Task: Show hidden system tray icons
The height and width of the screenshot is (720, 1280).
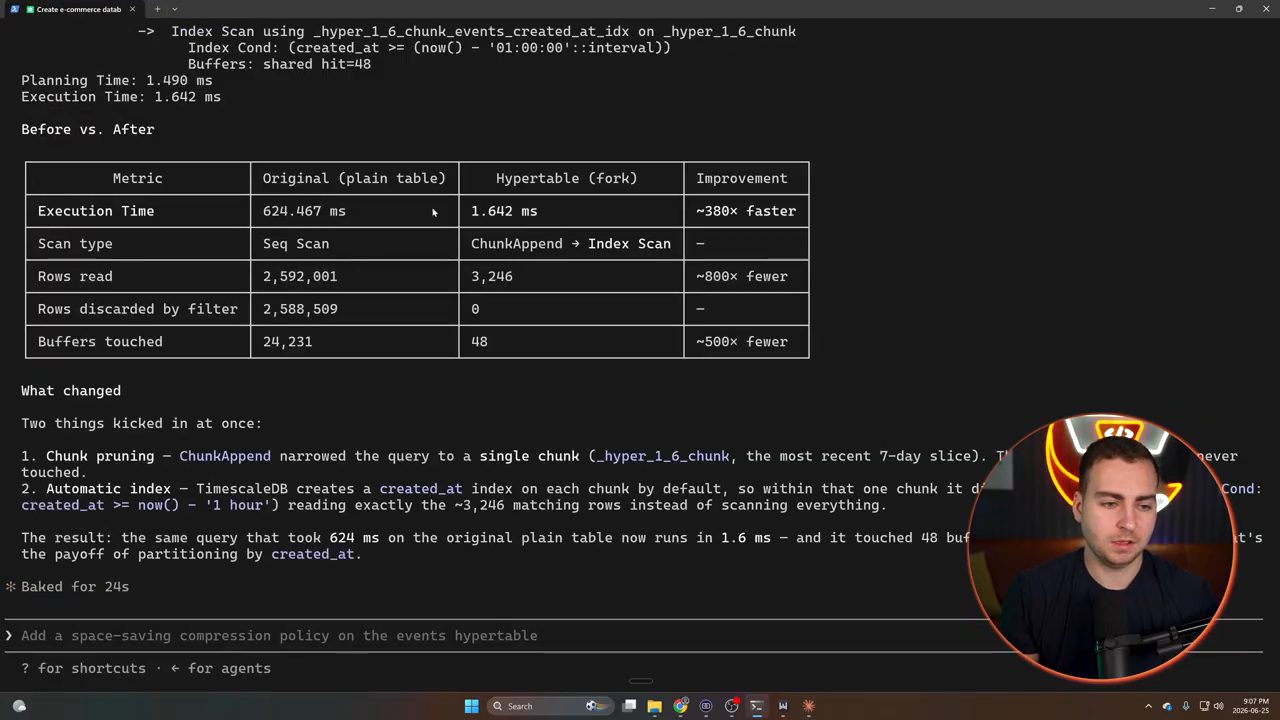Action: click(1148, 706)
